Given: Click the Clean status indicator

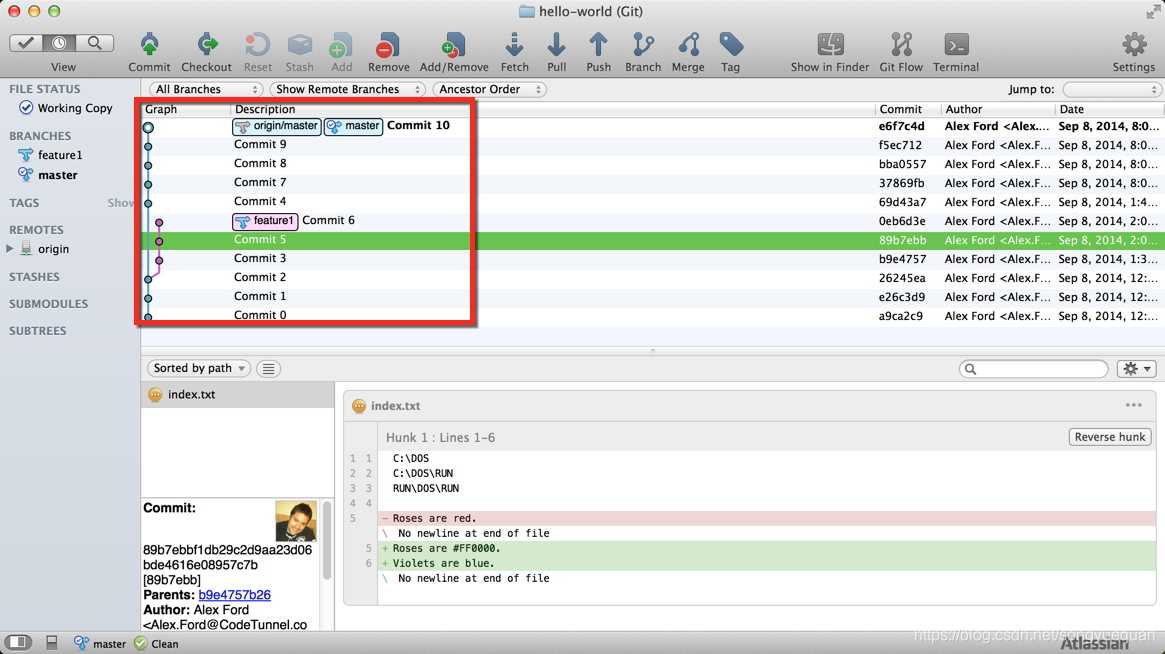Looking at the screenshot, I should coord(157,644).
